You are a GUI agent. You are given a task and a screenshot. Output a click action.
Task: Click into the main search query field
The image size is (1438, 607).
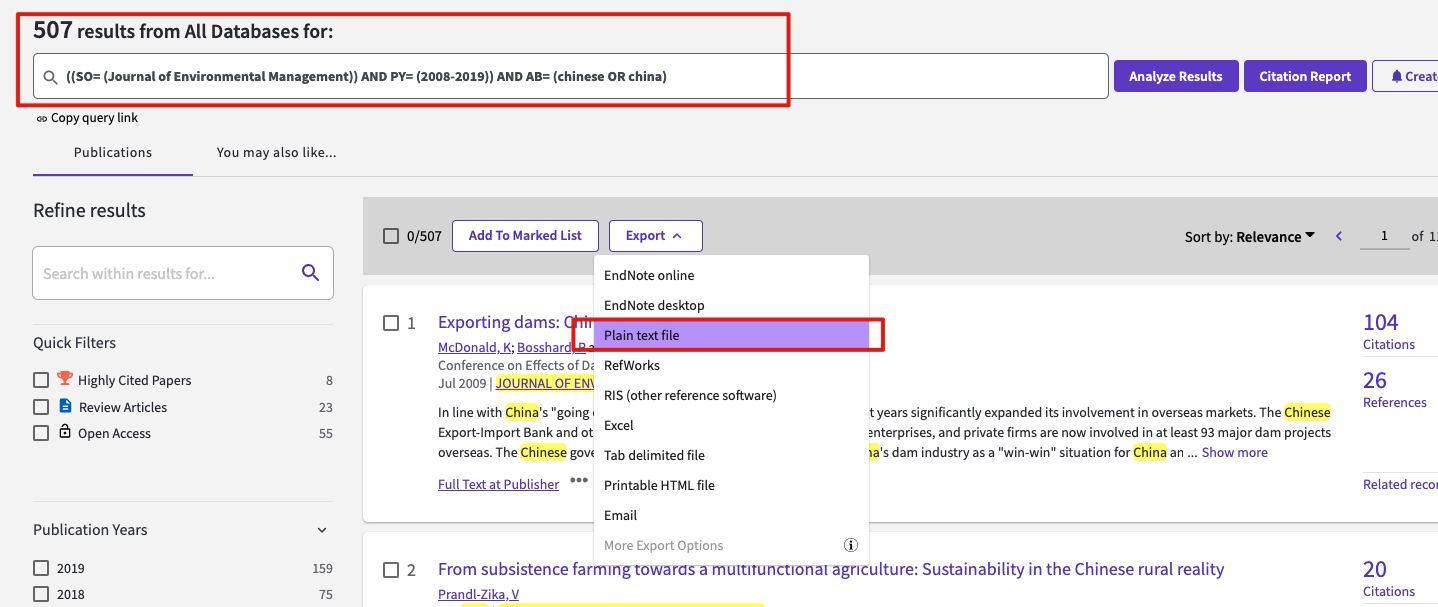pos(570,76)
